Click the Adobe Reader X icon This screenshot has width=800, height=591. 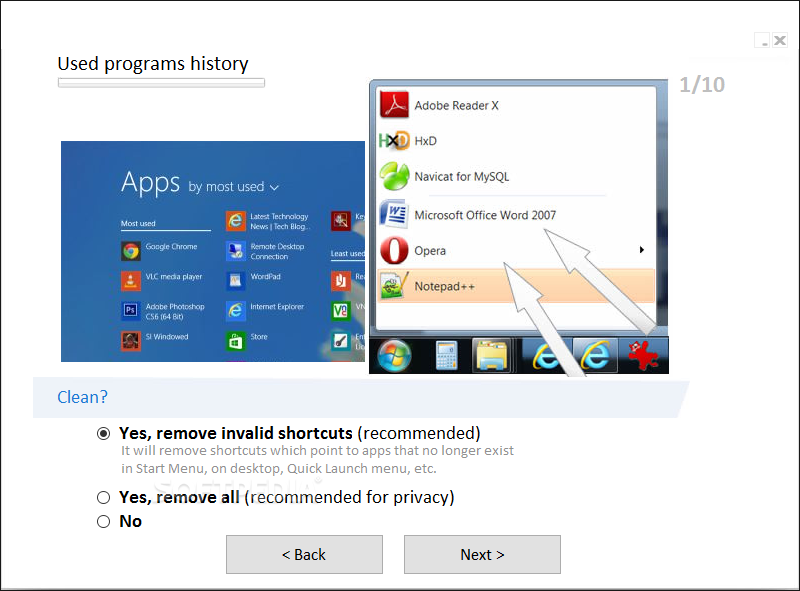394,105
